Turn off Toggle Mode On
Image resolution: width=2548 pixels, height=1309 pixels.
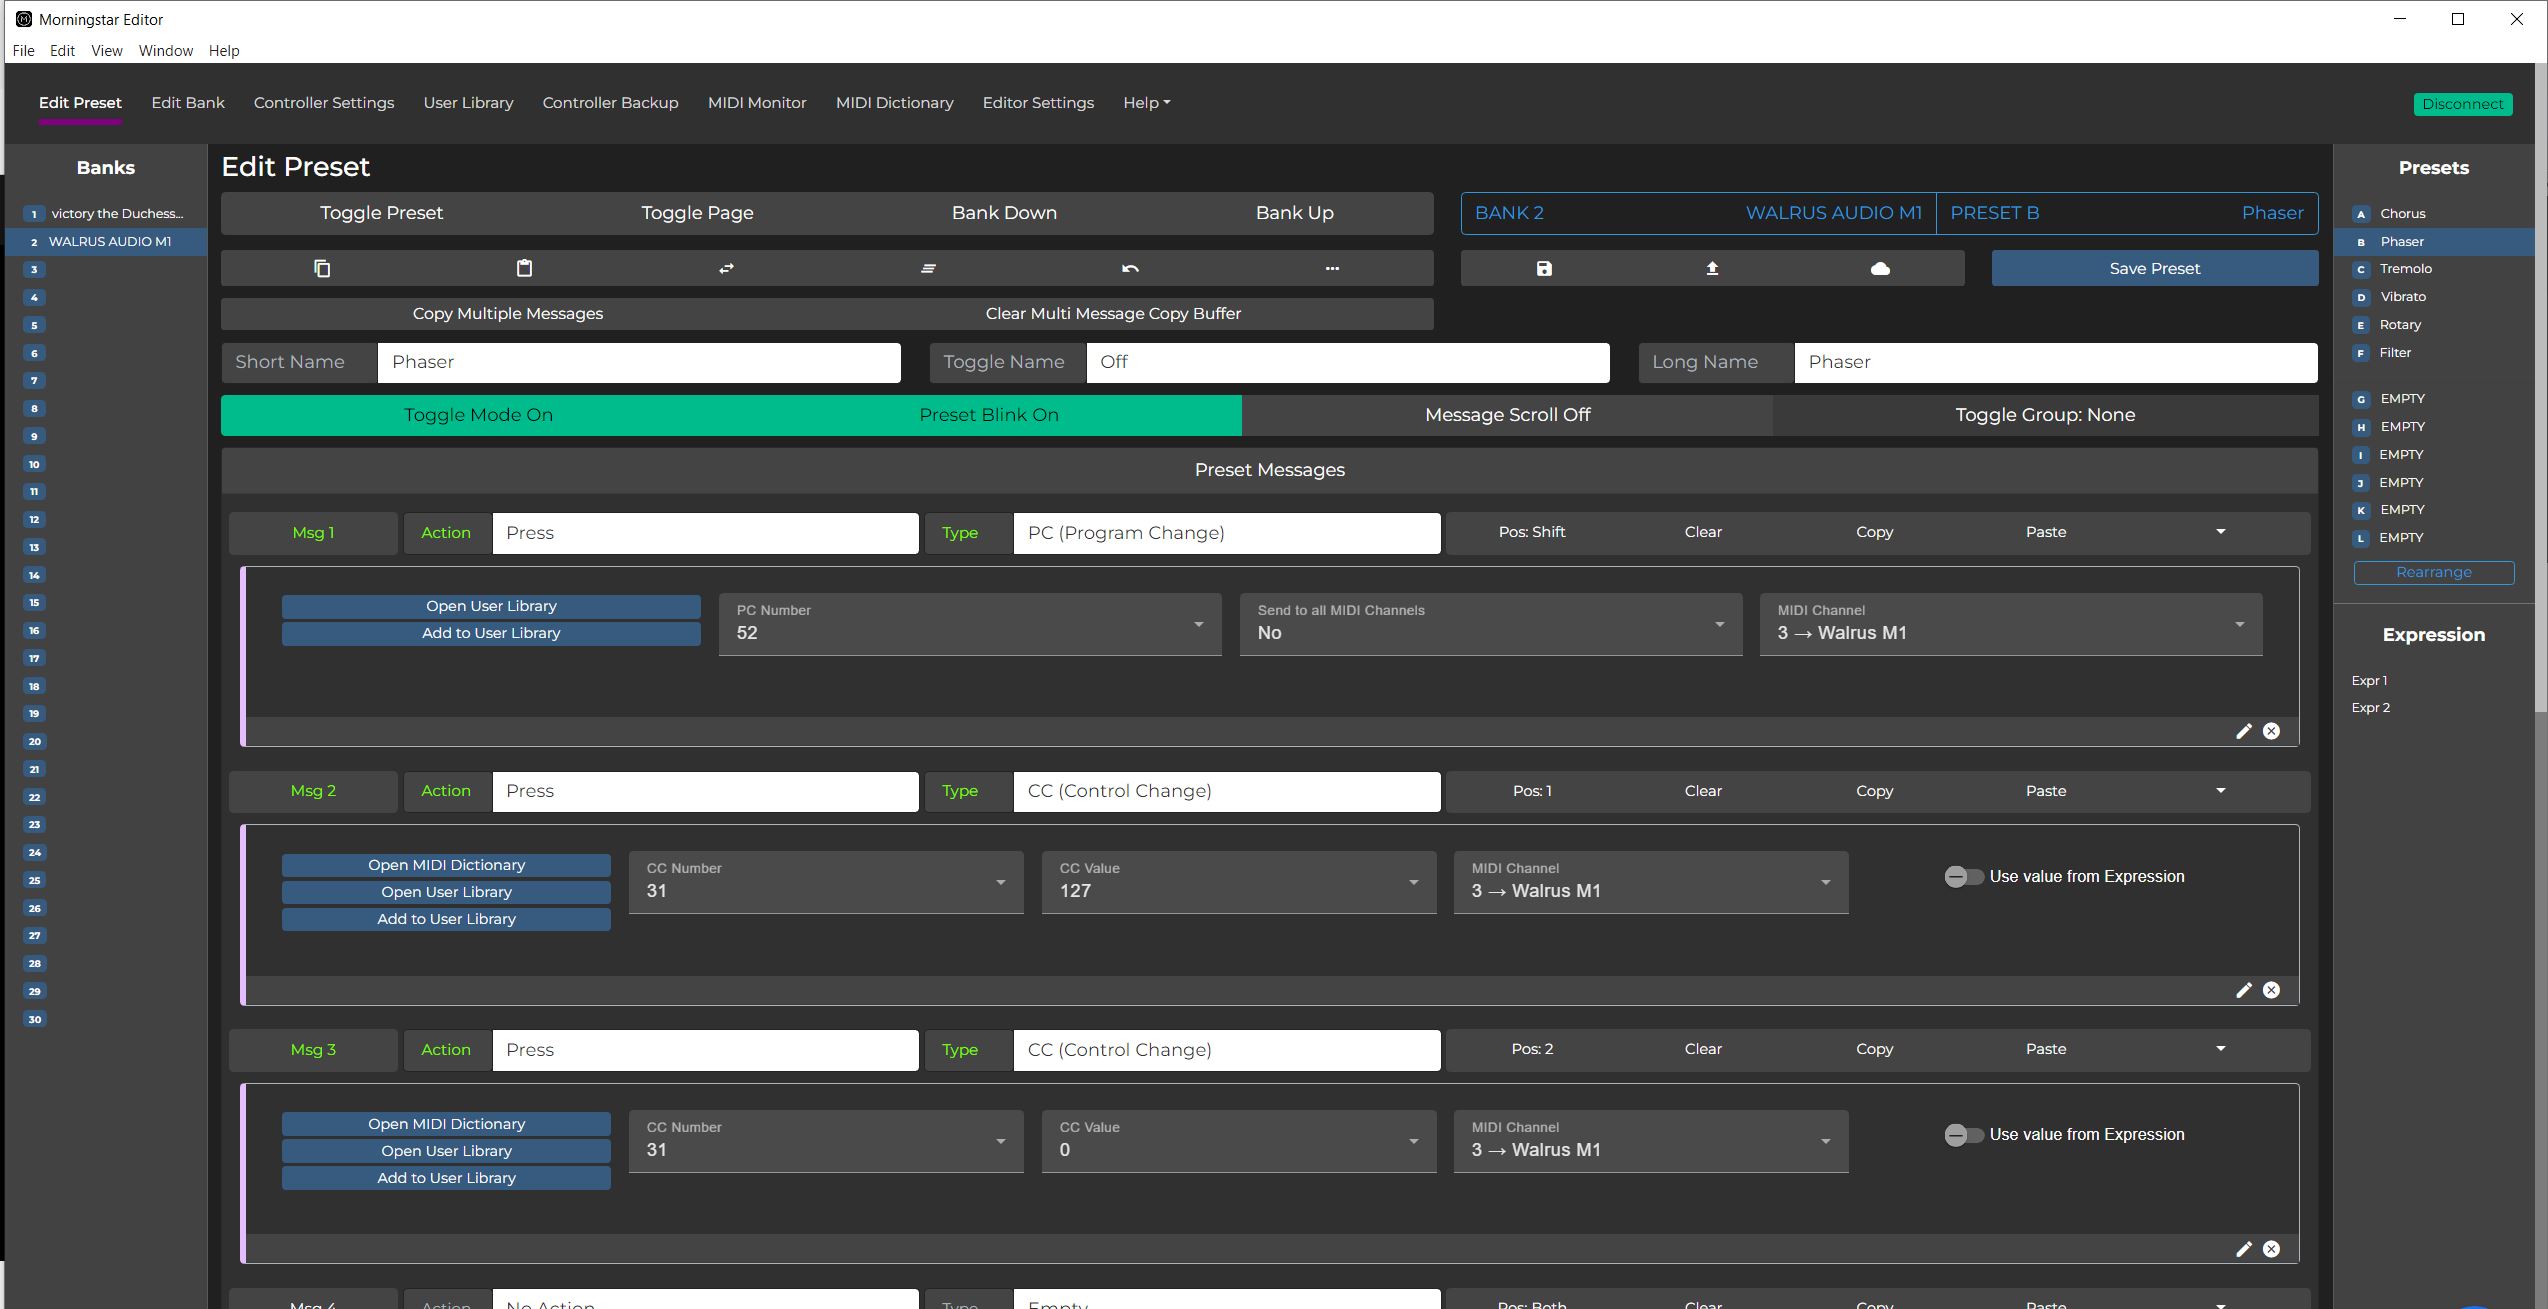tap(478, 415)
